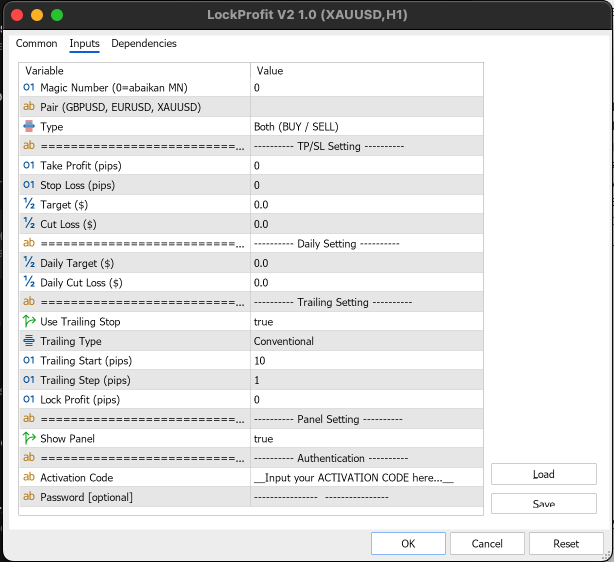Screen dimensions: 614x562
Task: Open the Dependencies tab
Action: click(144, 44)
